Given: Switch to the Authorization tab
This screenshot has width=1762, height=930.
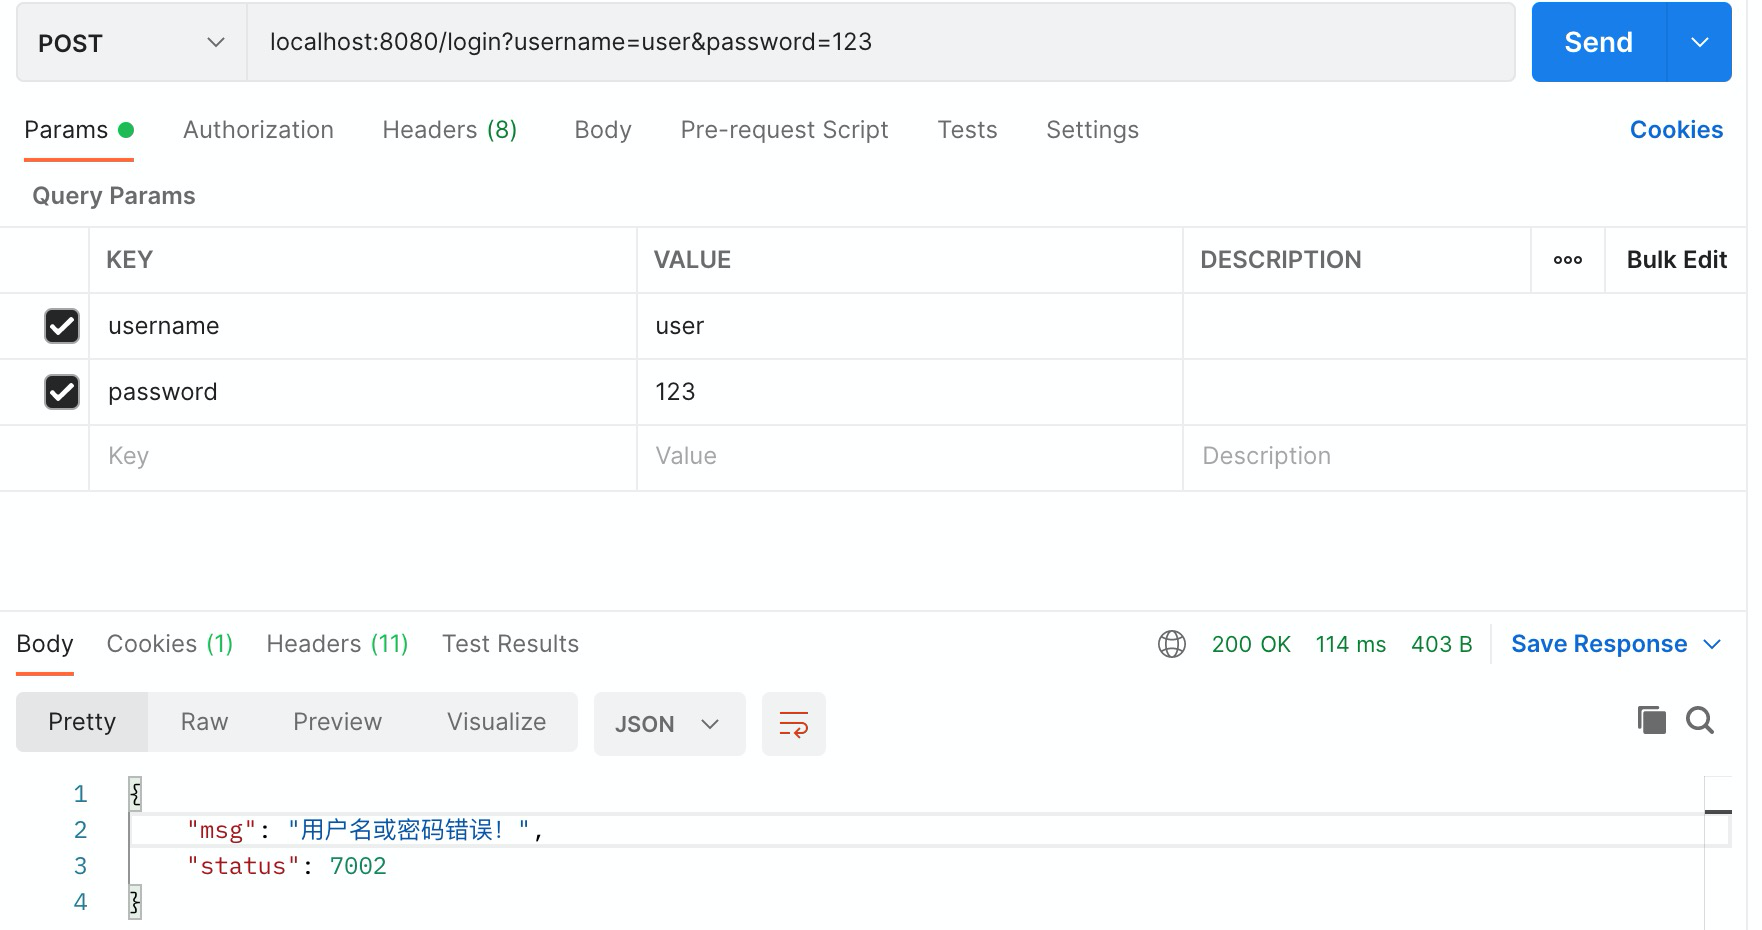Looking at the screenshot, I should click(257, 130).
